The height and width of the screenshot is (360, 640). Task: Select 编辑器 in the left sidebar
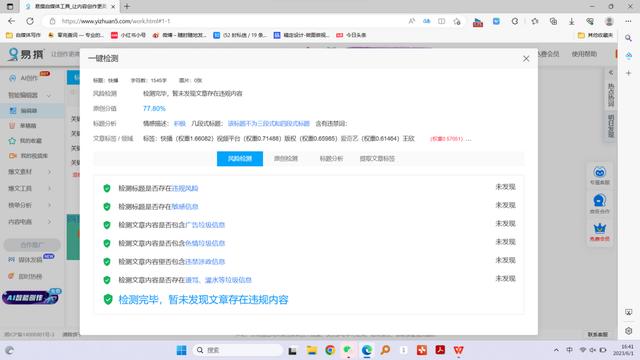29,111
